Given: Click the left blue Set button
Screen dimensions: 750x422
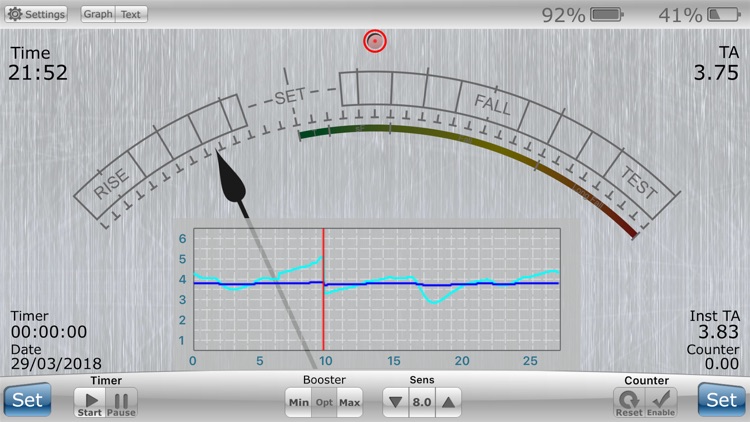Looking at the screenshot, I should 27,400.
